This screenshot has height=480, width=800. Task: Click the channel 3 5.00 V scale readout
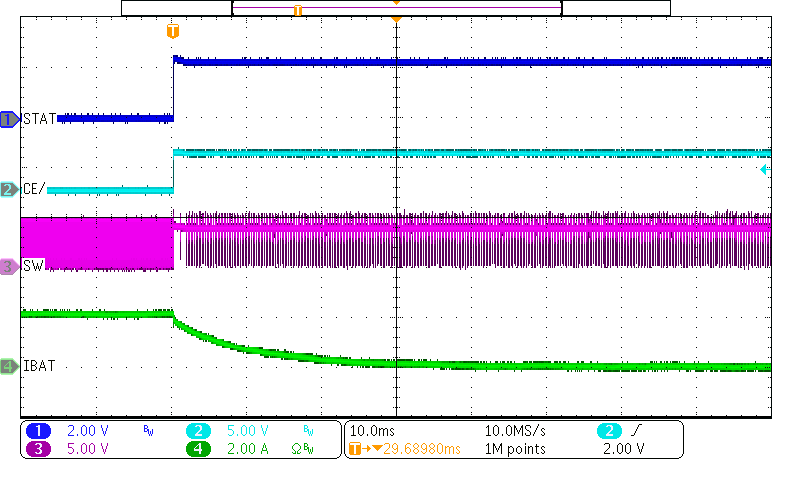(x=87, y=449)
